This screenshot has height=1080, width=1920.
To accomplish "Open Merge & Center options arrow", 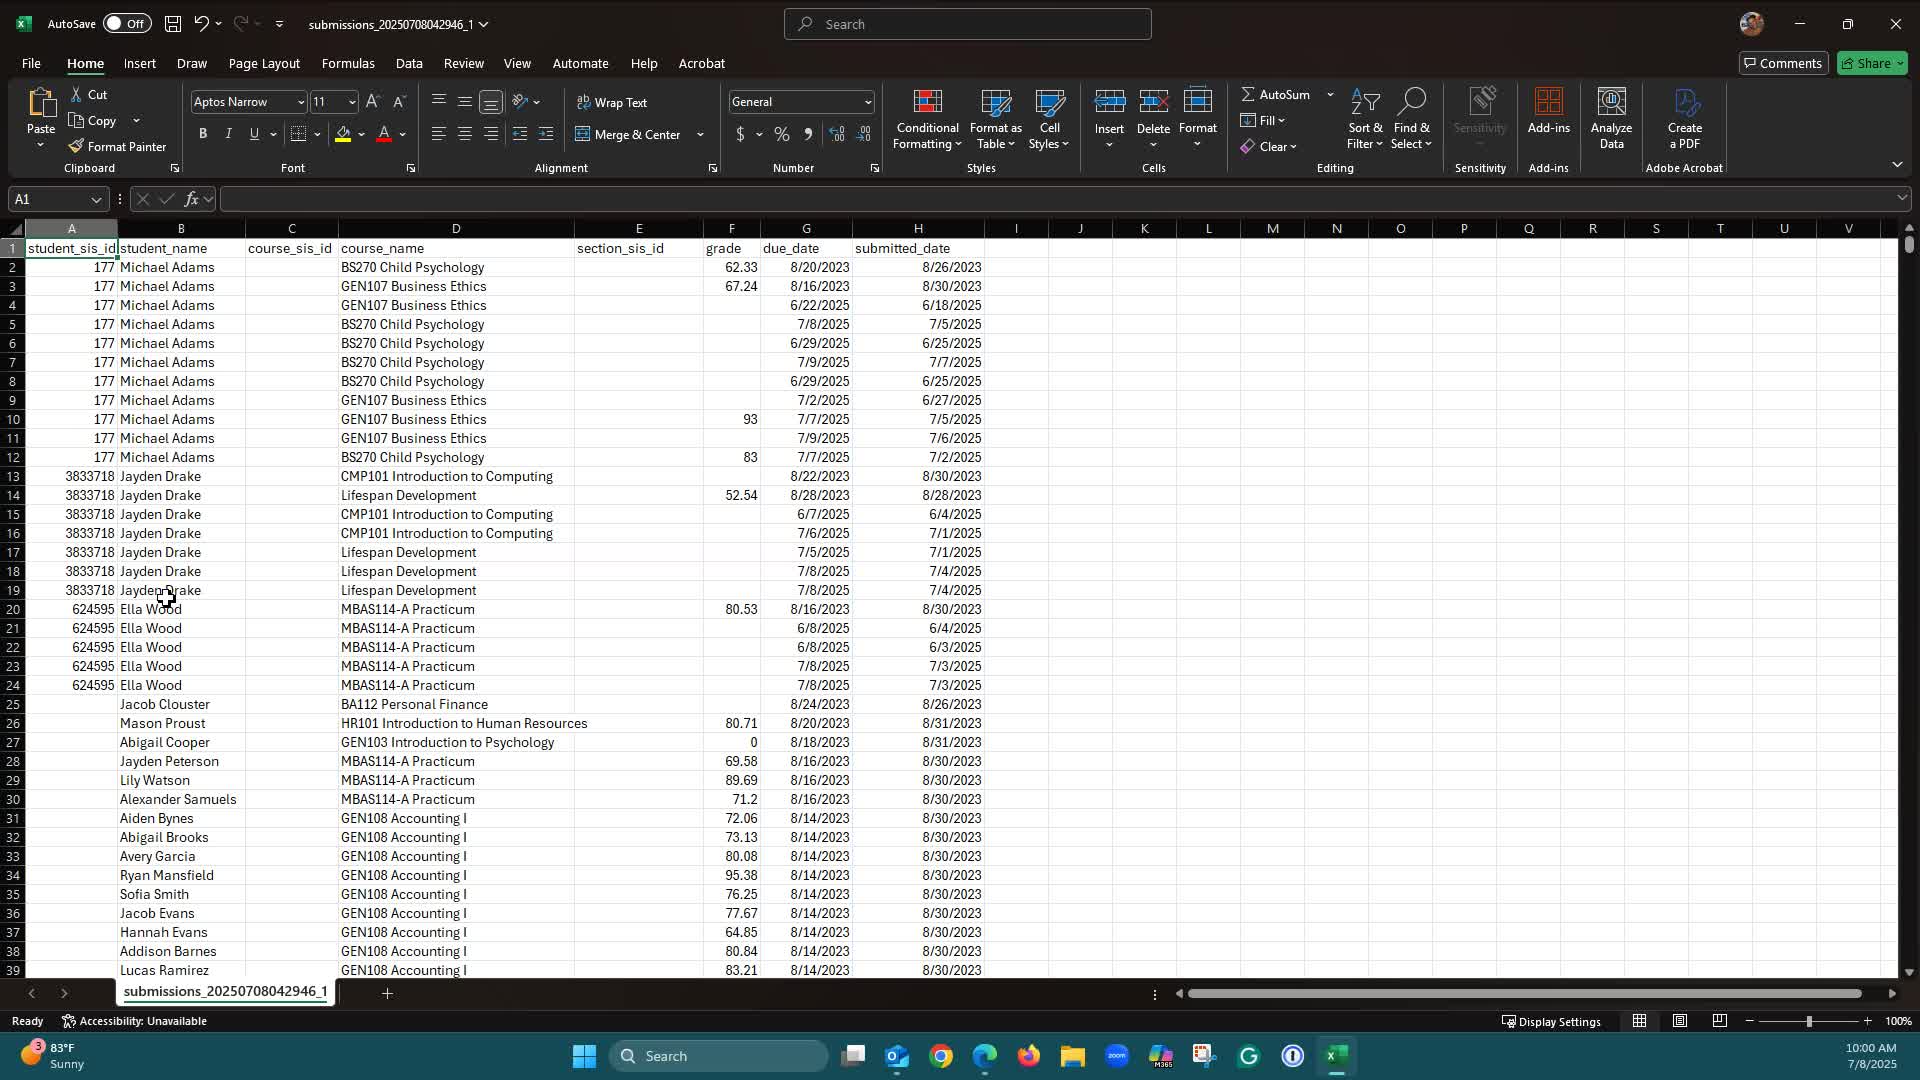I will pos(700,134).
